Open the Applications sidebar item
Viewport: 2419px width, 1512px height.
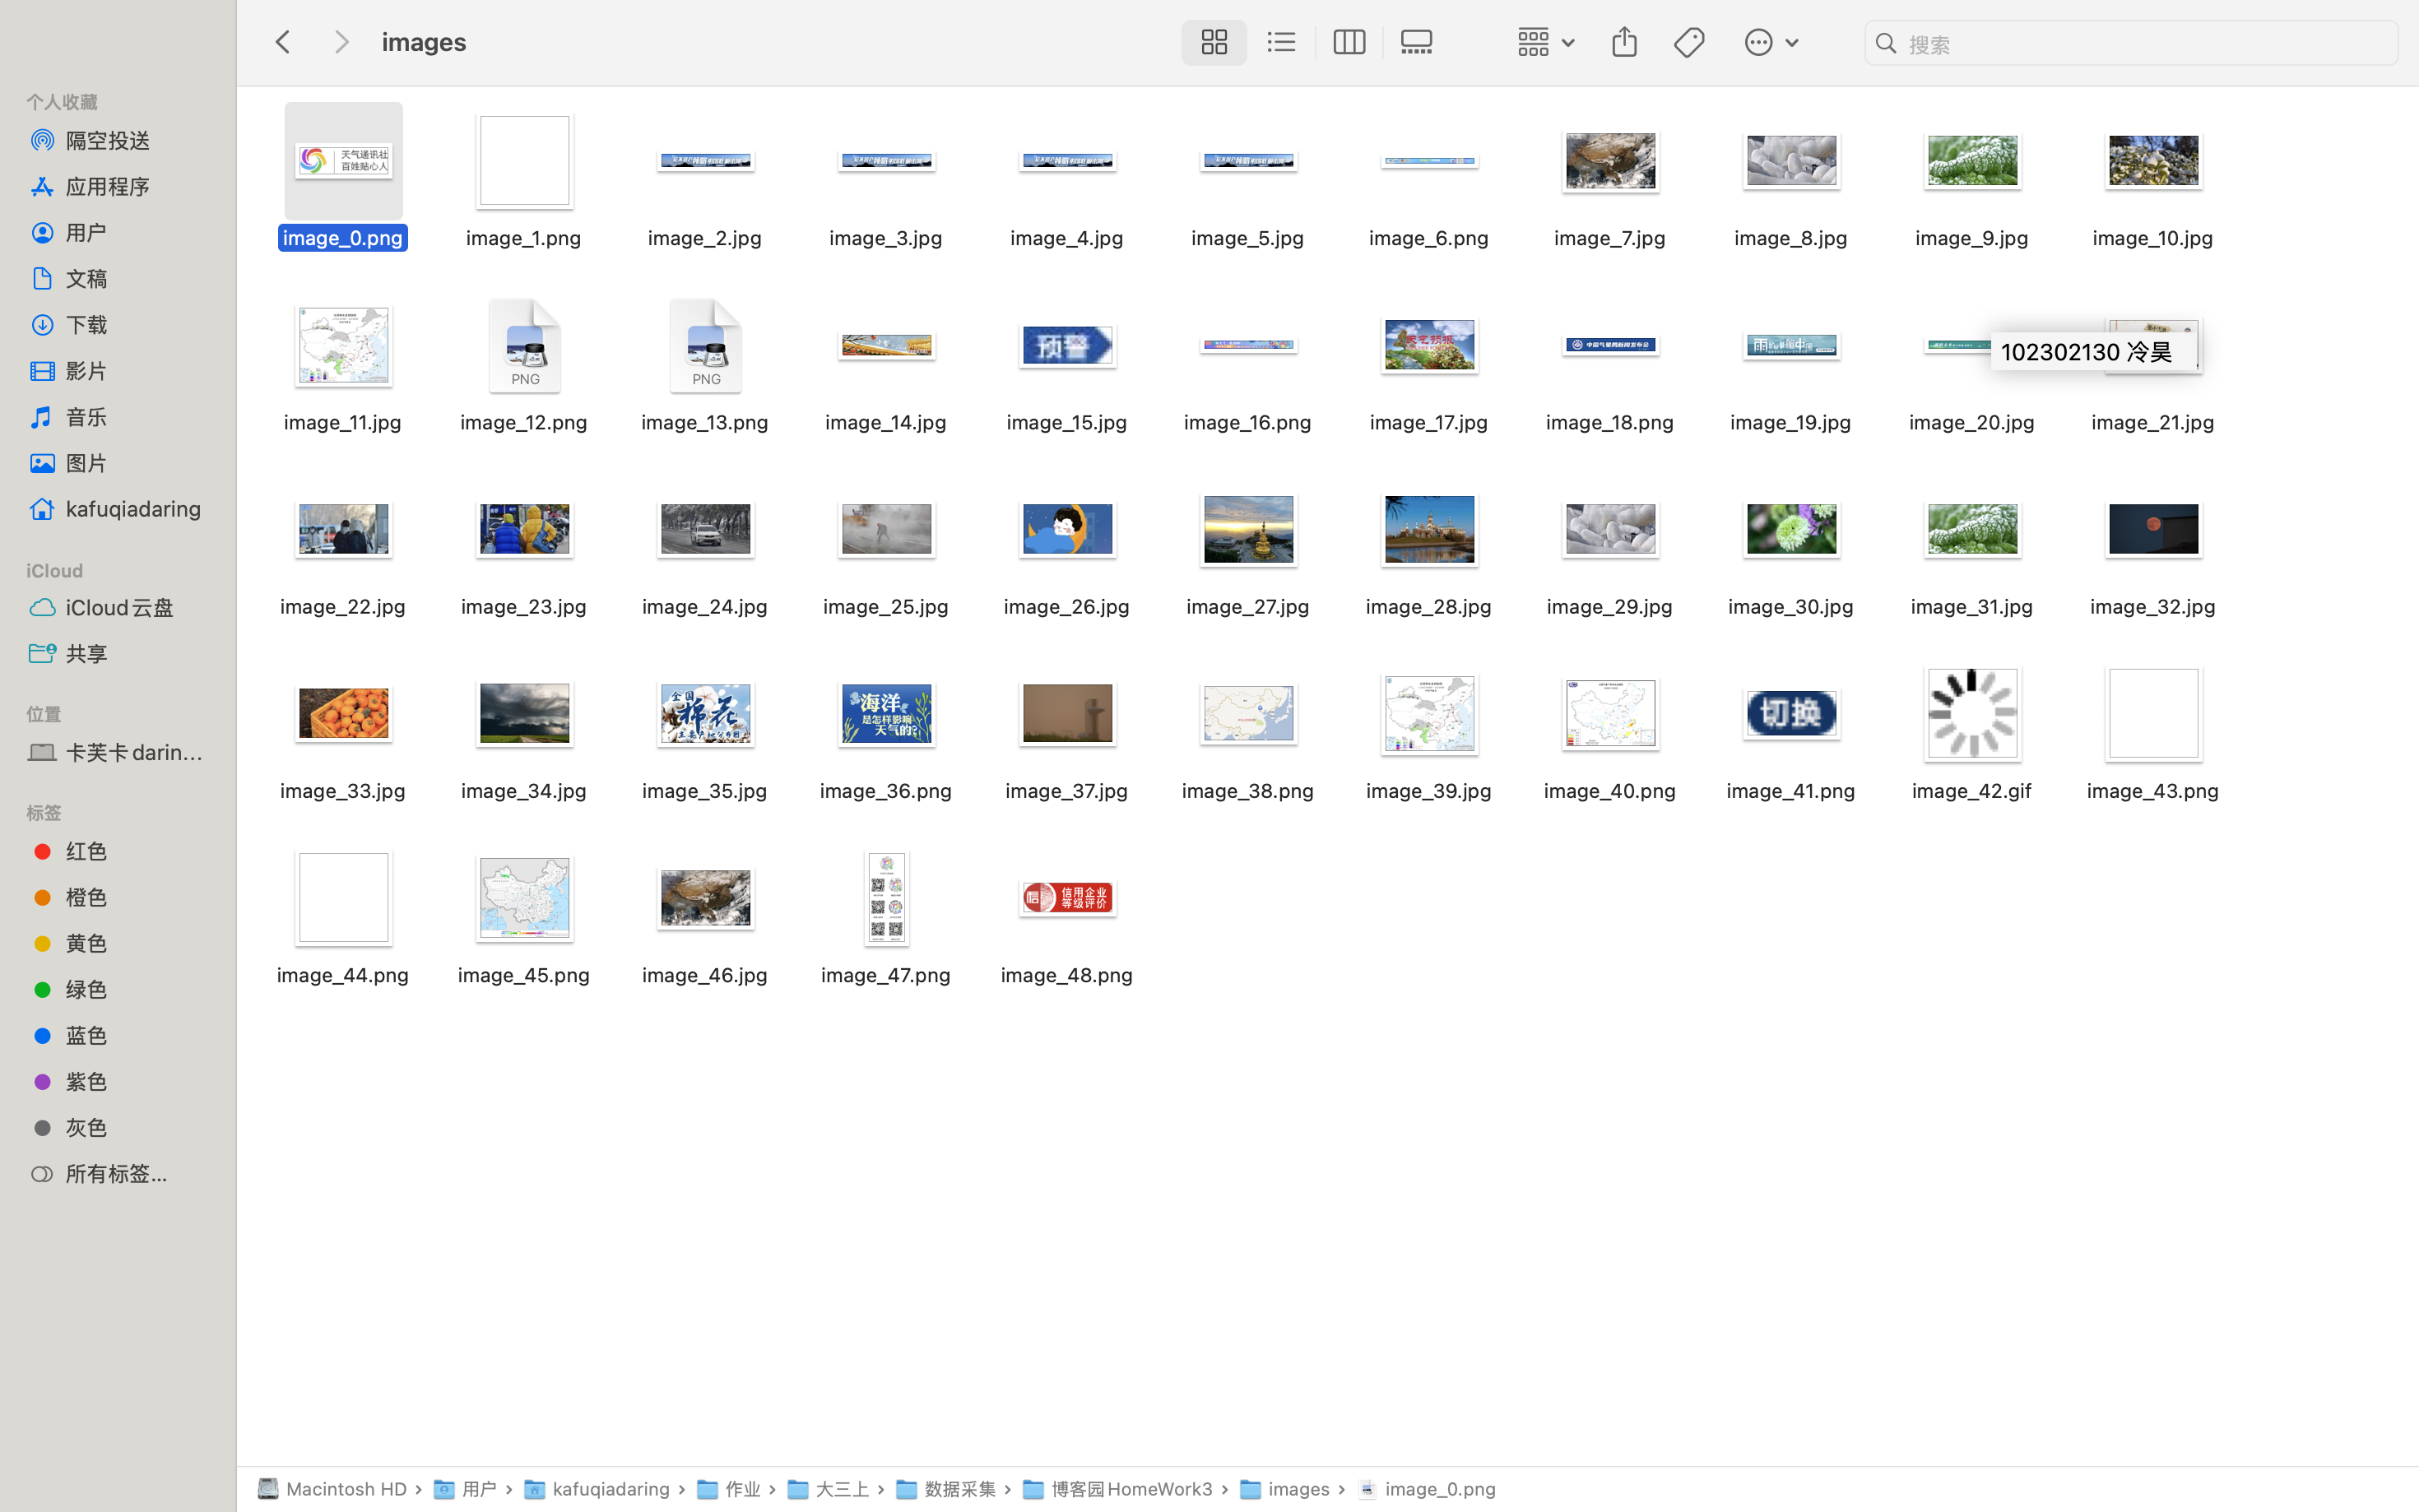[108, 186]
